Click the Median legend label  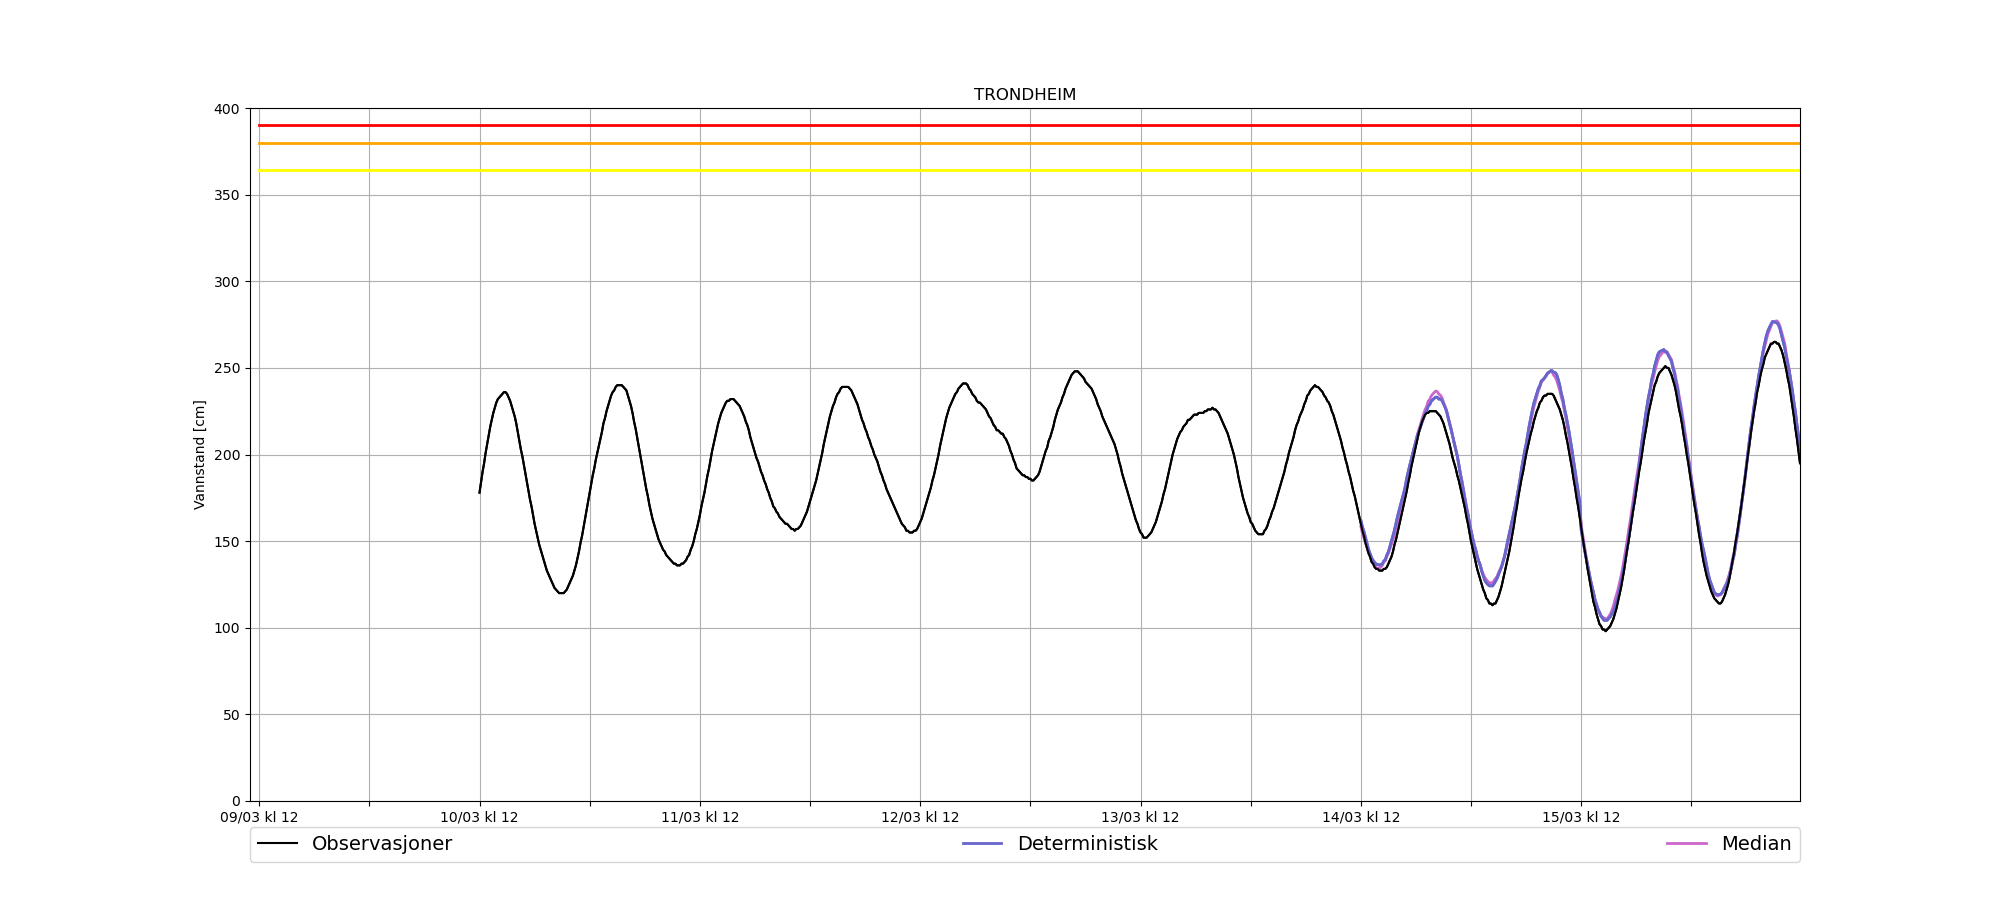(x=1755, y=844)
